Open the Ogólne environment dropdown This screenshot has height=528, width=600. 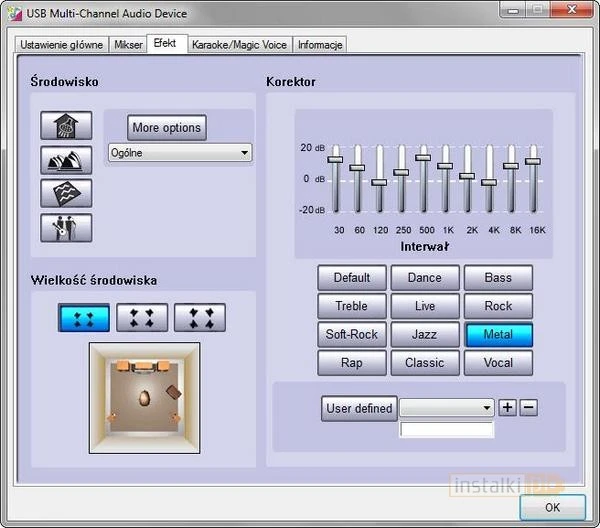click(x=180, y=153)
